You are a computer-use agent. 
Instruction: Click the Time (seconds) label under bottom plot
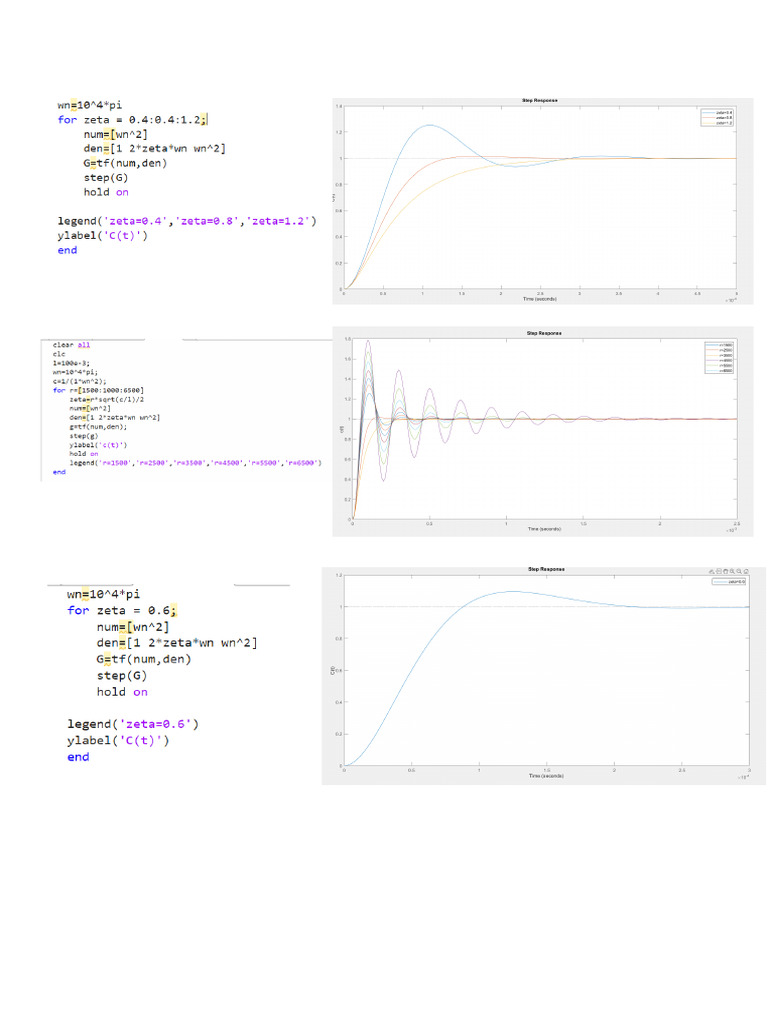point(545,775)
